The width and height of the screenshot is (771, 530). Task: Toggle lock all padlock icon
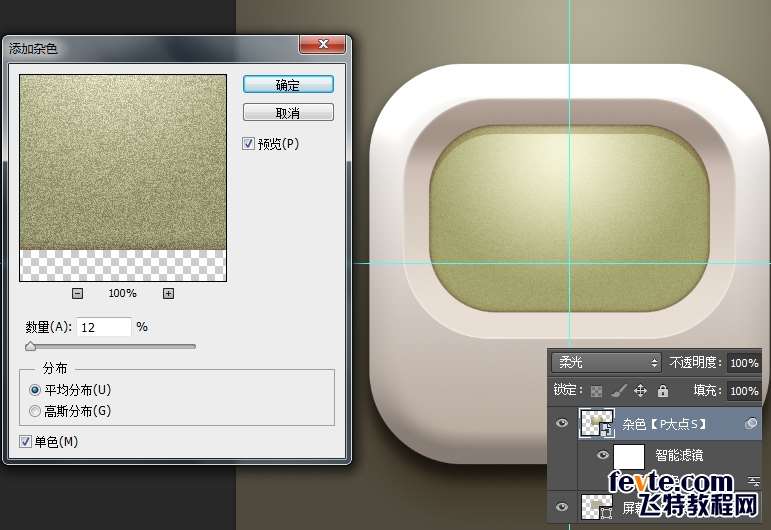point(663,391)
